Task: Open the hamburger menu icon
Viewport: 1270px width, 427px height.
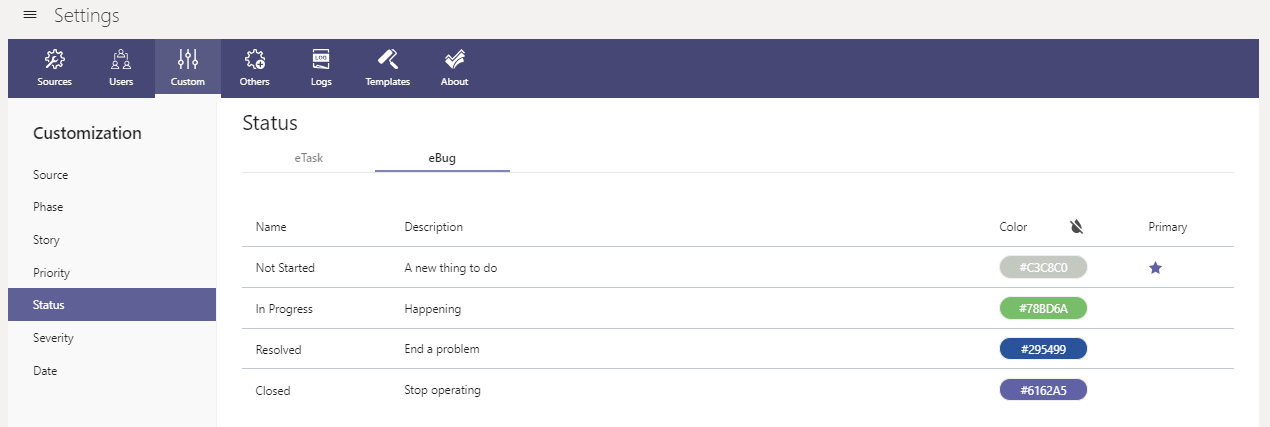Action: click(x=30, y=15)
